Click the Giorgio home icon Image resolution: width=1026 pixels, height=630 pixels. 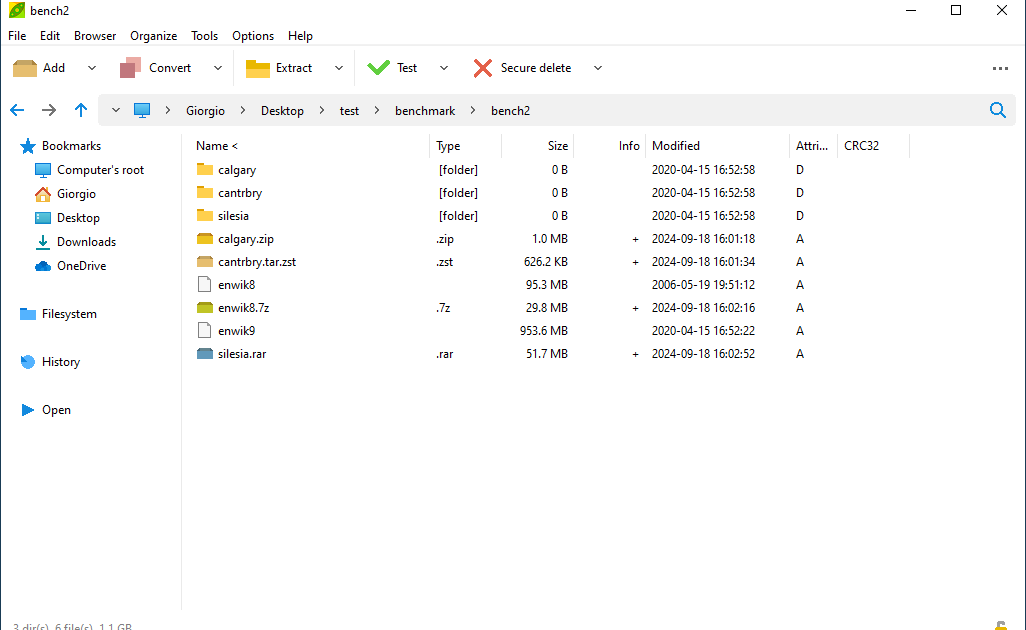point(43,194)
